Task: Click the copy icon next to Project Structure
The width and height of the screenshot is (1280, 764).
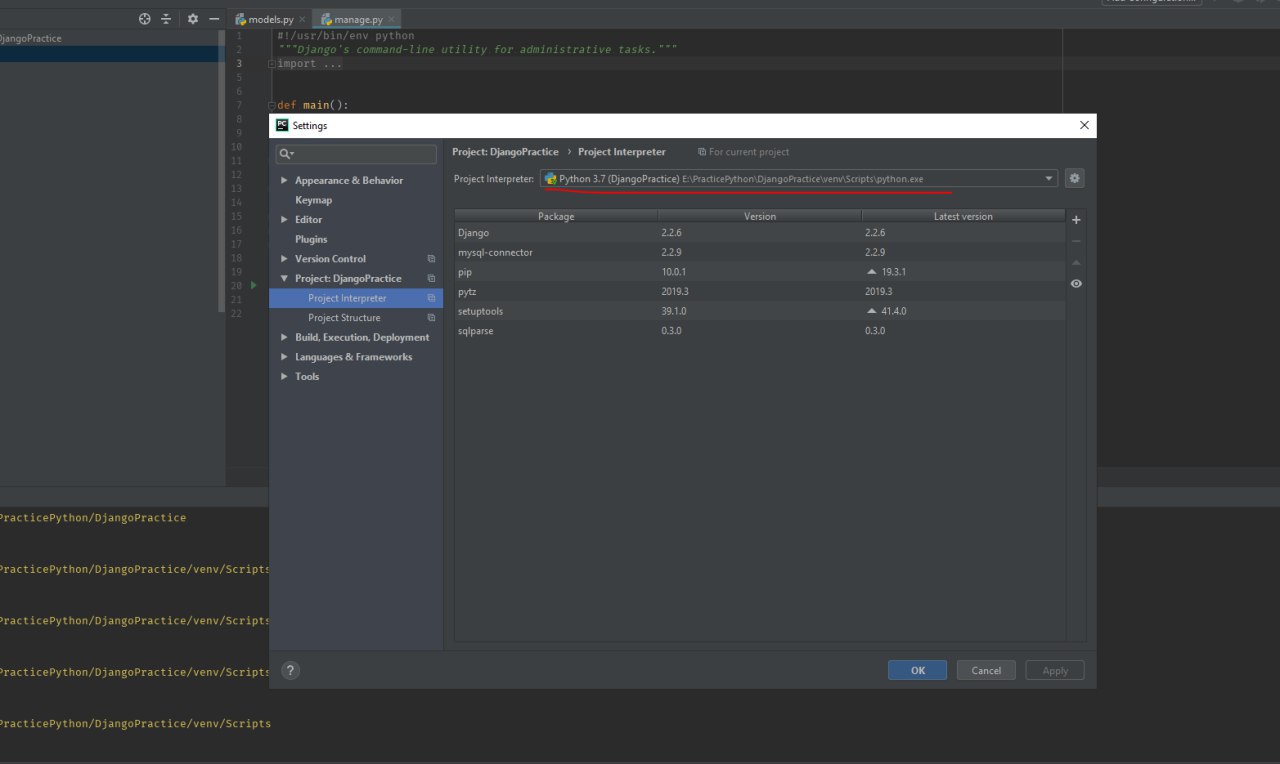Action: pyautogui.click(x=431, y=318)
